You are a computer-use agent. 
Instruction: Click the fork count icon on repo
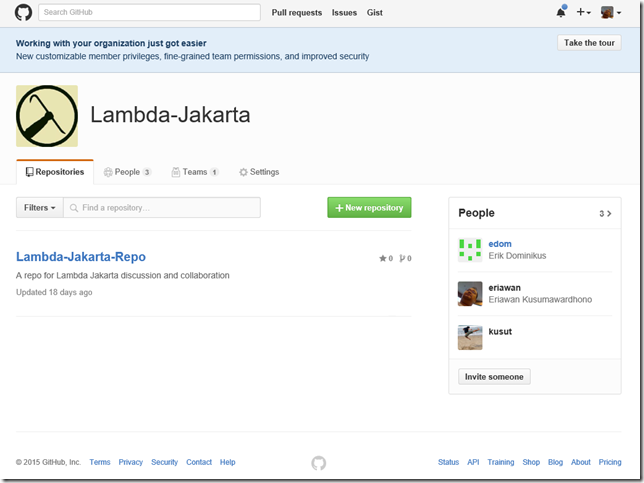(x=402, y=258)
